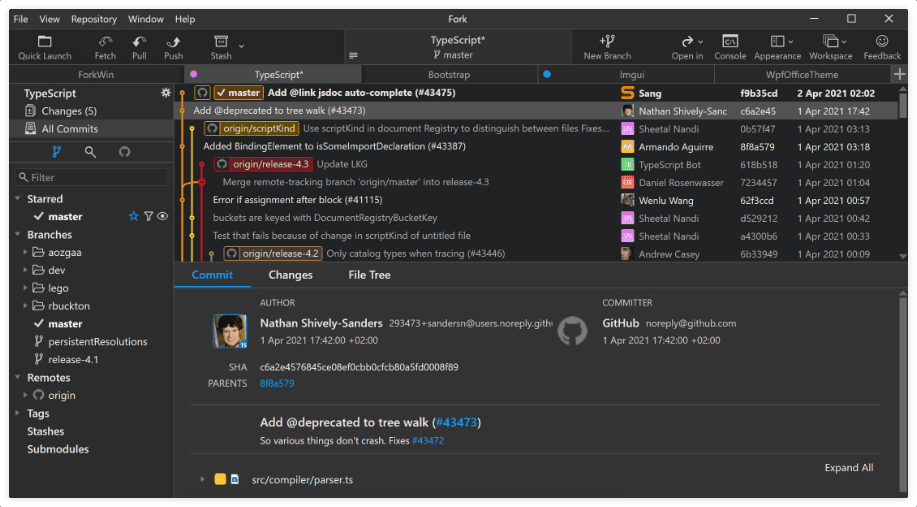
Task: Click the origin/release-4.2 branch label
Action: (x=273, y=254)
